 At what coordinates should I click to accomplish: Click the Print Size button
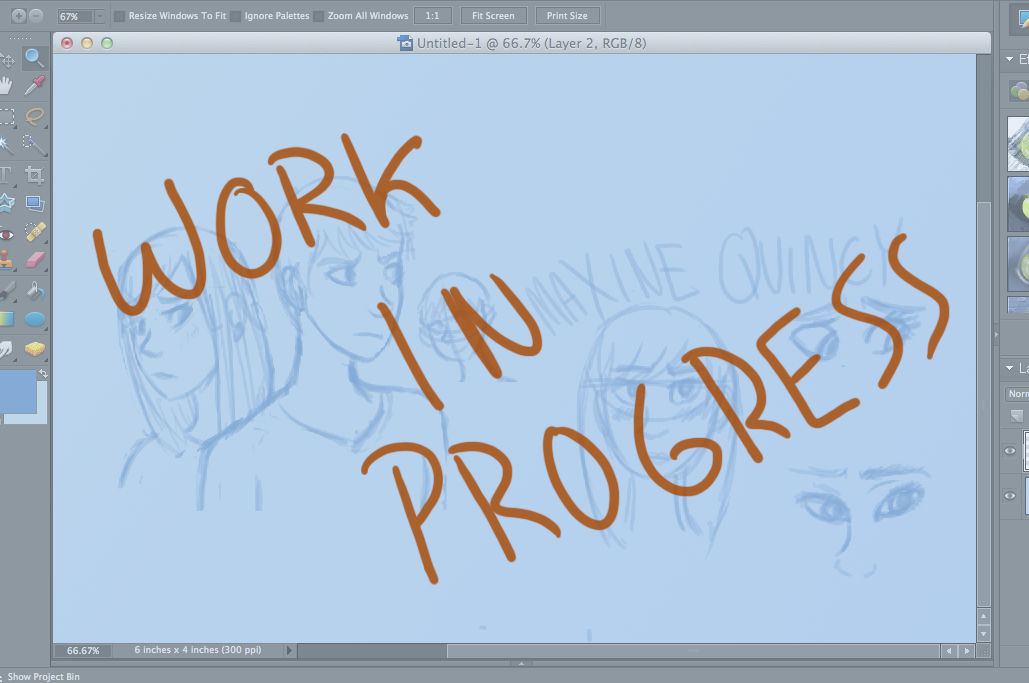click(568, 16)
